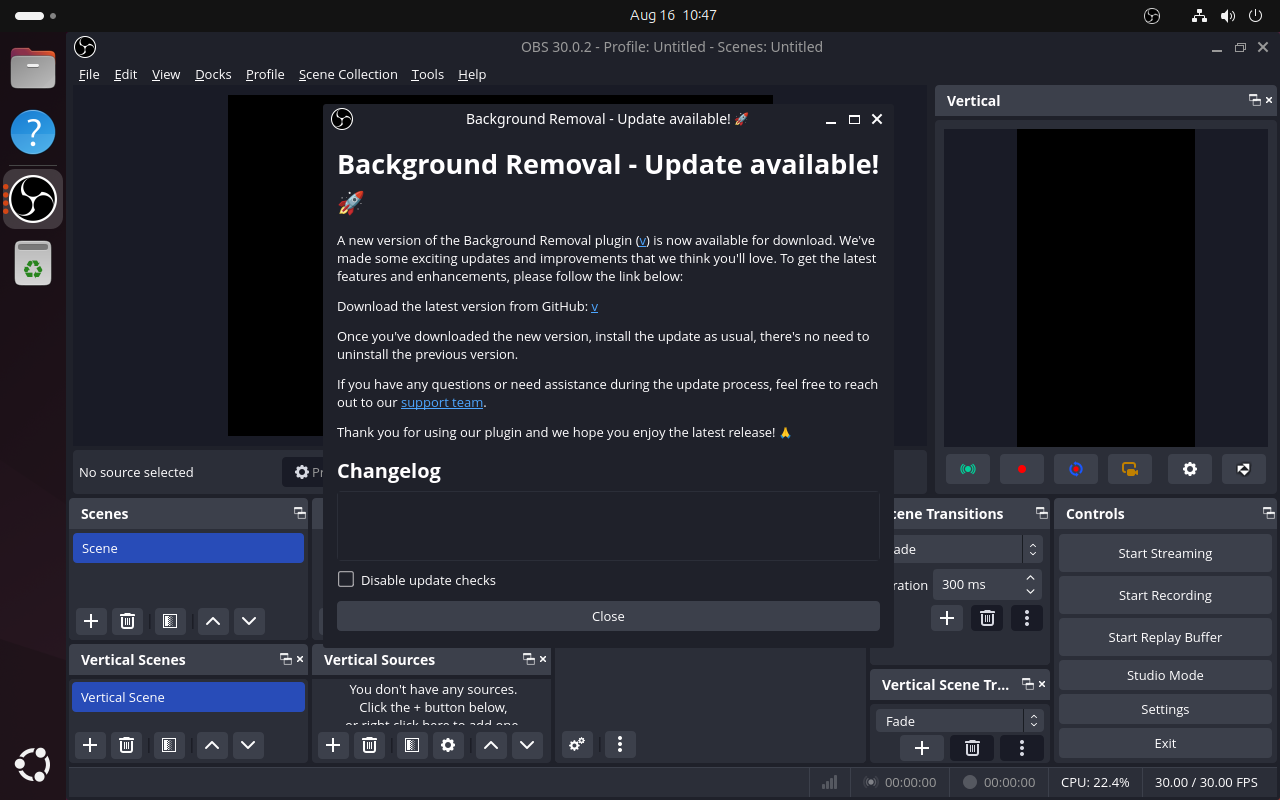
Task: Remove transition in Scene Transitions panel
Action: [x=986, y=618]
